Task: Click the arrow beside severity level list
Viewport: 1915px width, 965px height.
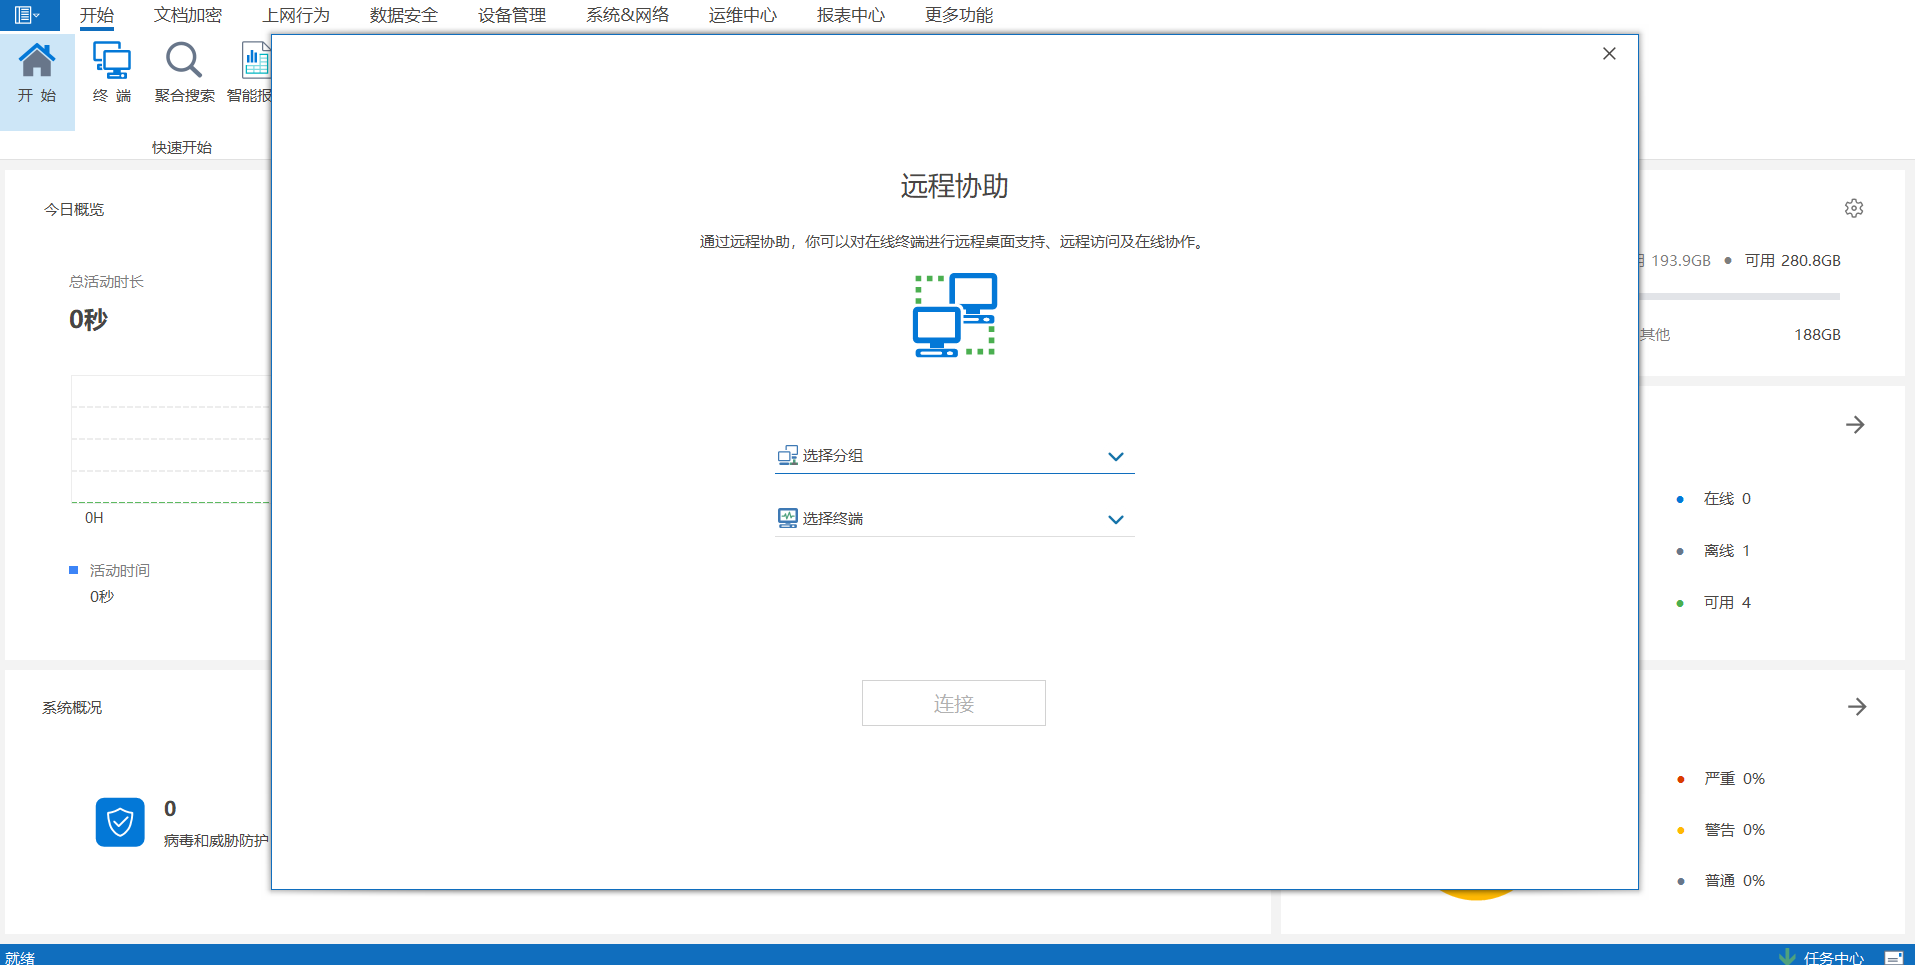Action: click(1856, 707)
